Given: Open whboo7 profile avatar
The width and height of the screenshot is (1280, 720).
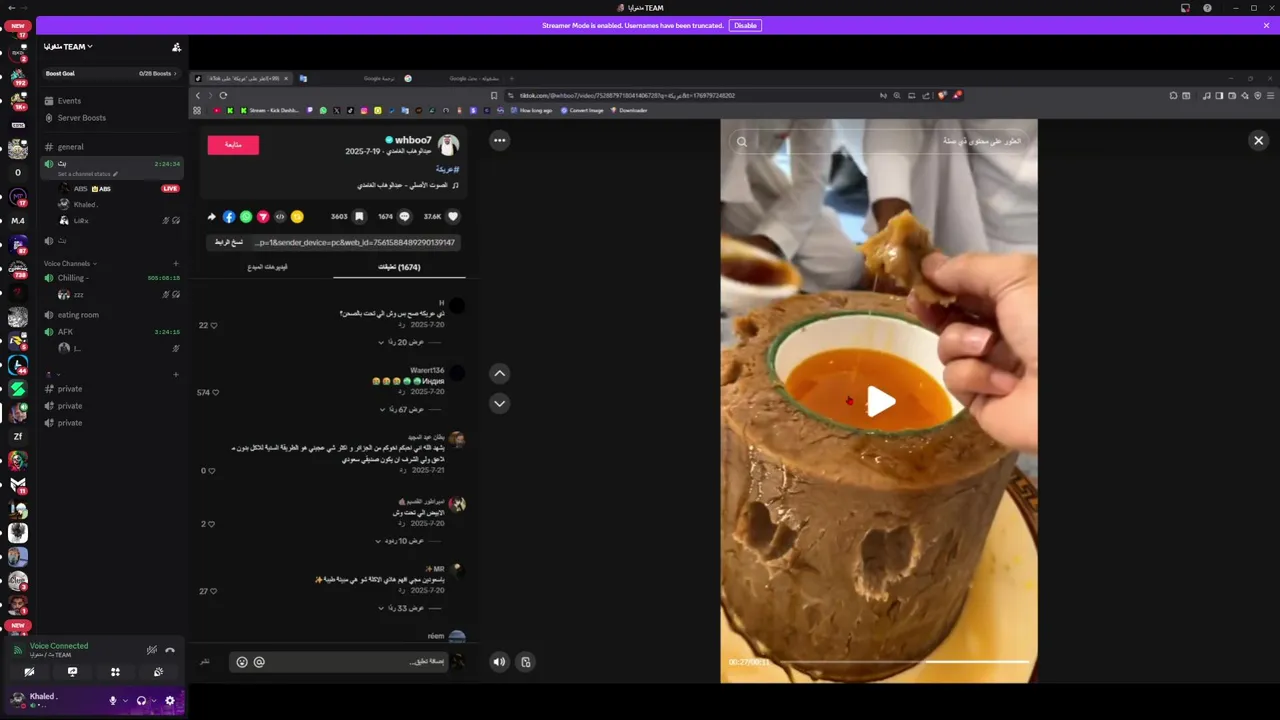Looking at the screenshot, I should [x=449, y=145].
